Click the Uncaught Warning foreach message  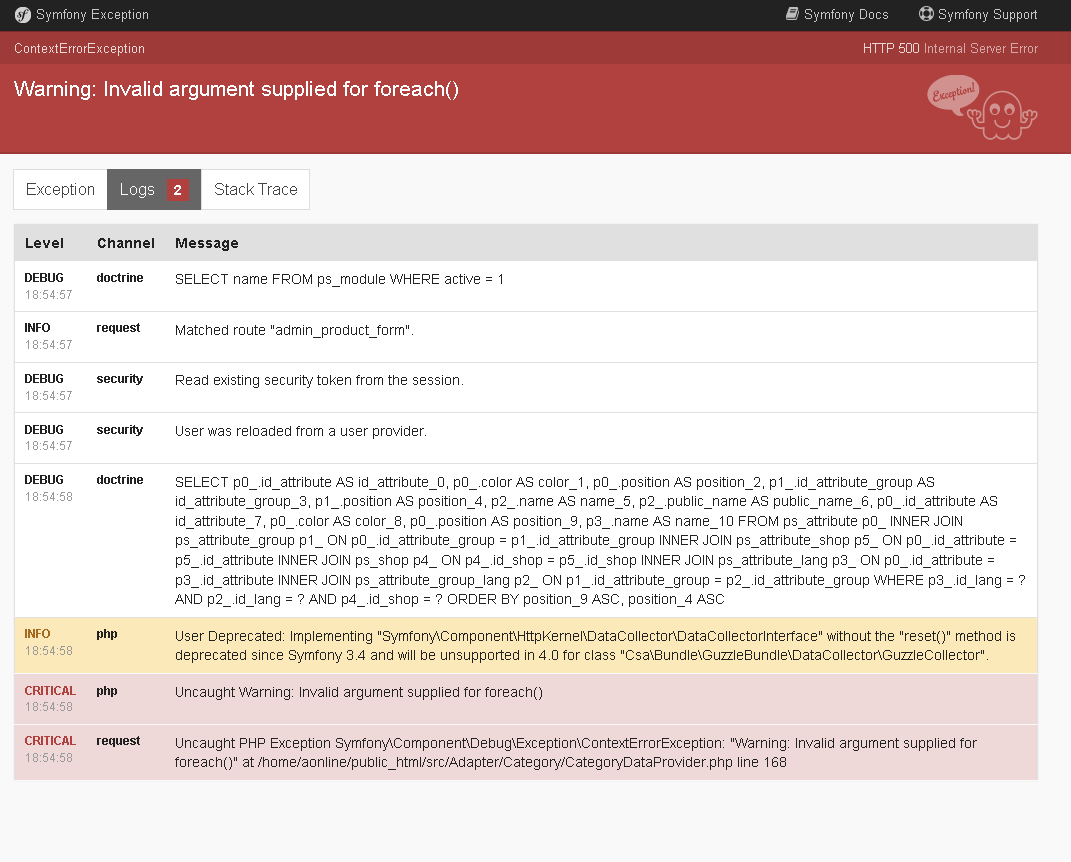point(359,693)
